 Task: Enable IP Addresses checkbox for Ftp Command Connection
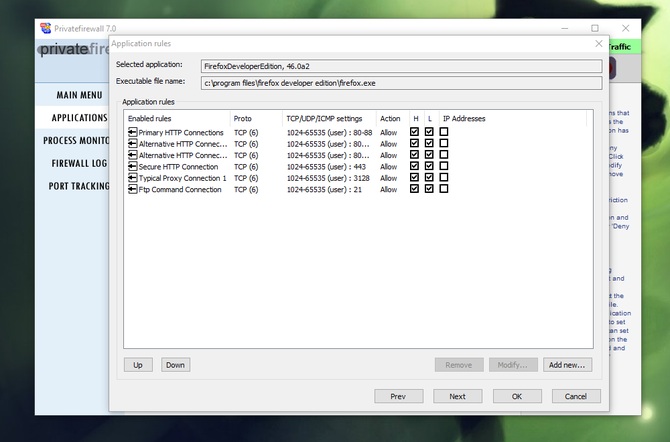click(444, 189)
